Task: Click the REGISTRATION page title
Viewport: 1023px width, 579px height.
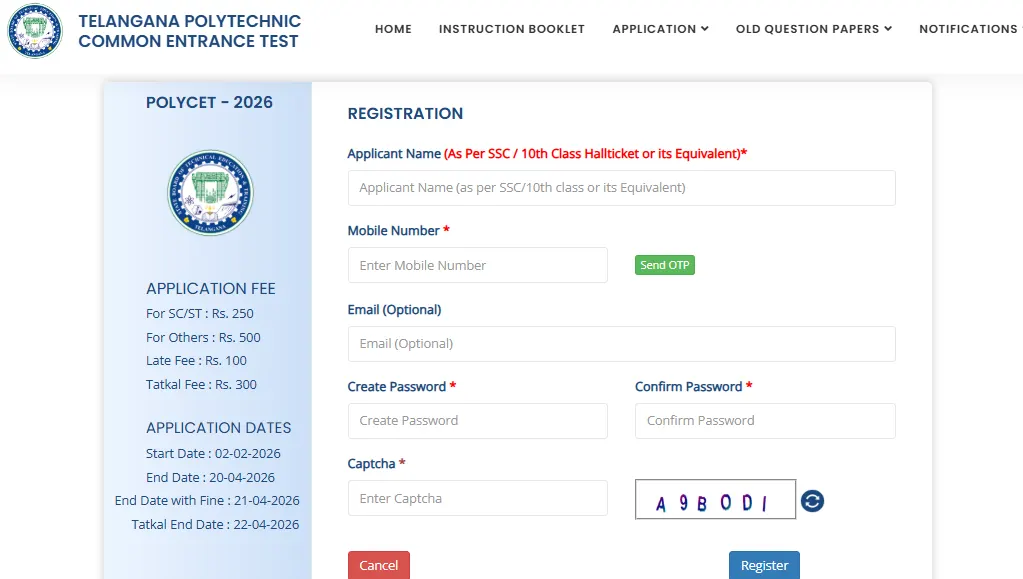Action: 405,113
